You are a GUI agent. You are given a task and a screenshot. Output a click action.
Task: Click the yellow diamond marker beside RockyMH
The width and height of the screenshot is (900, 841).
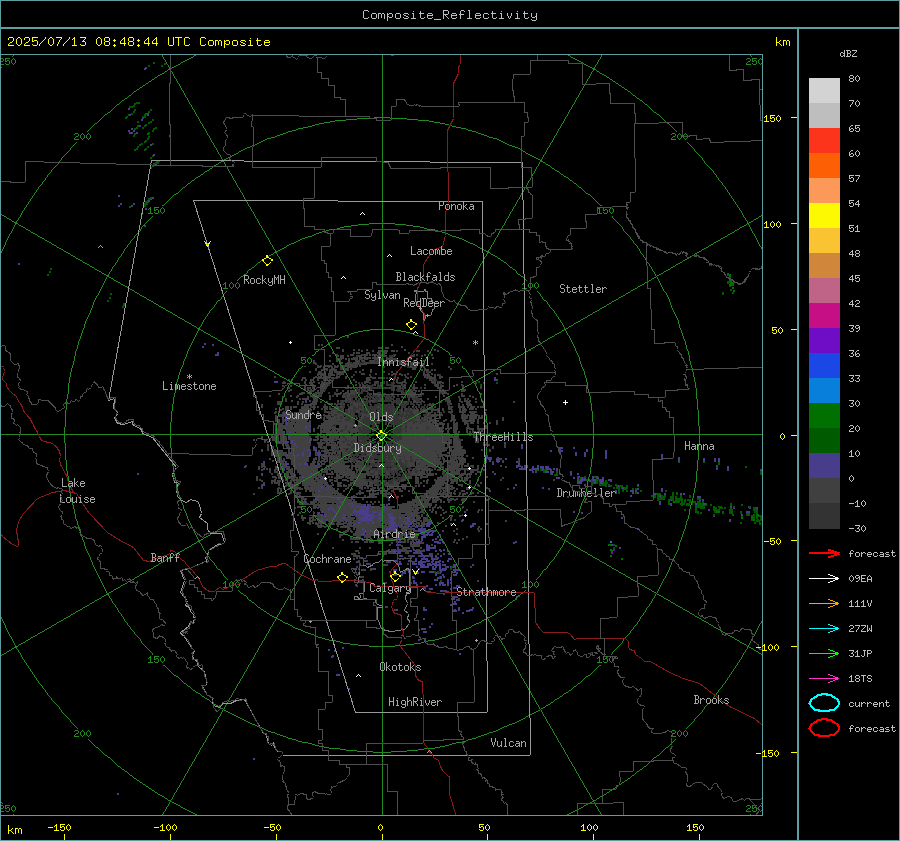[x=267, y=261]
